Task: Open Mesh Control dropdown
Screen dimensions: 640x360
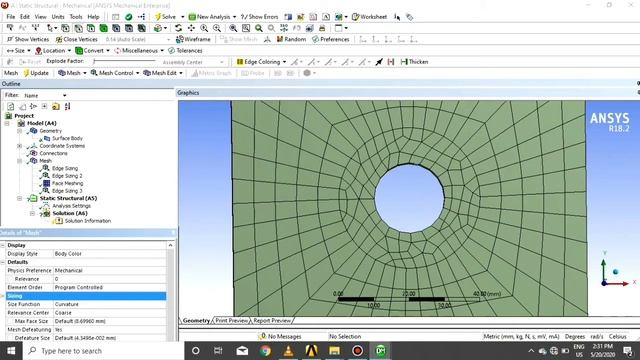Action: (x=115, y=73)
